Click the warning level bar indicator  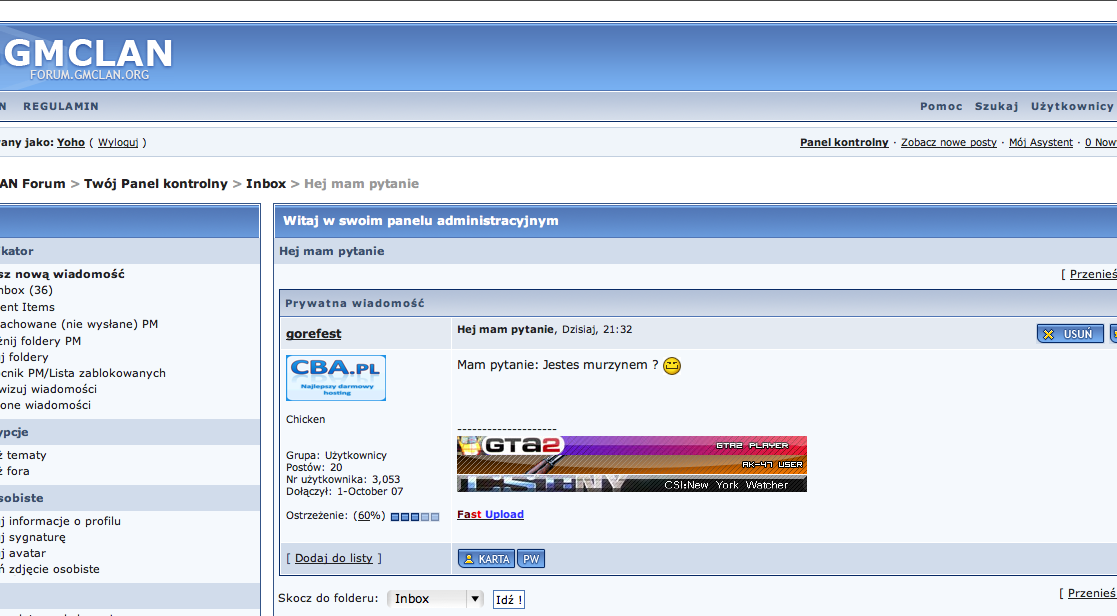[x=414, y=516]
